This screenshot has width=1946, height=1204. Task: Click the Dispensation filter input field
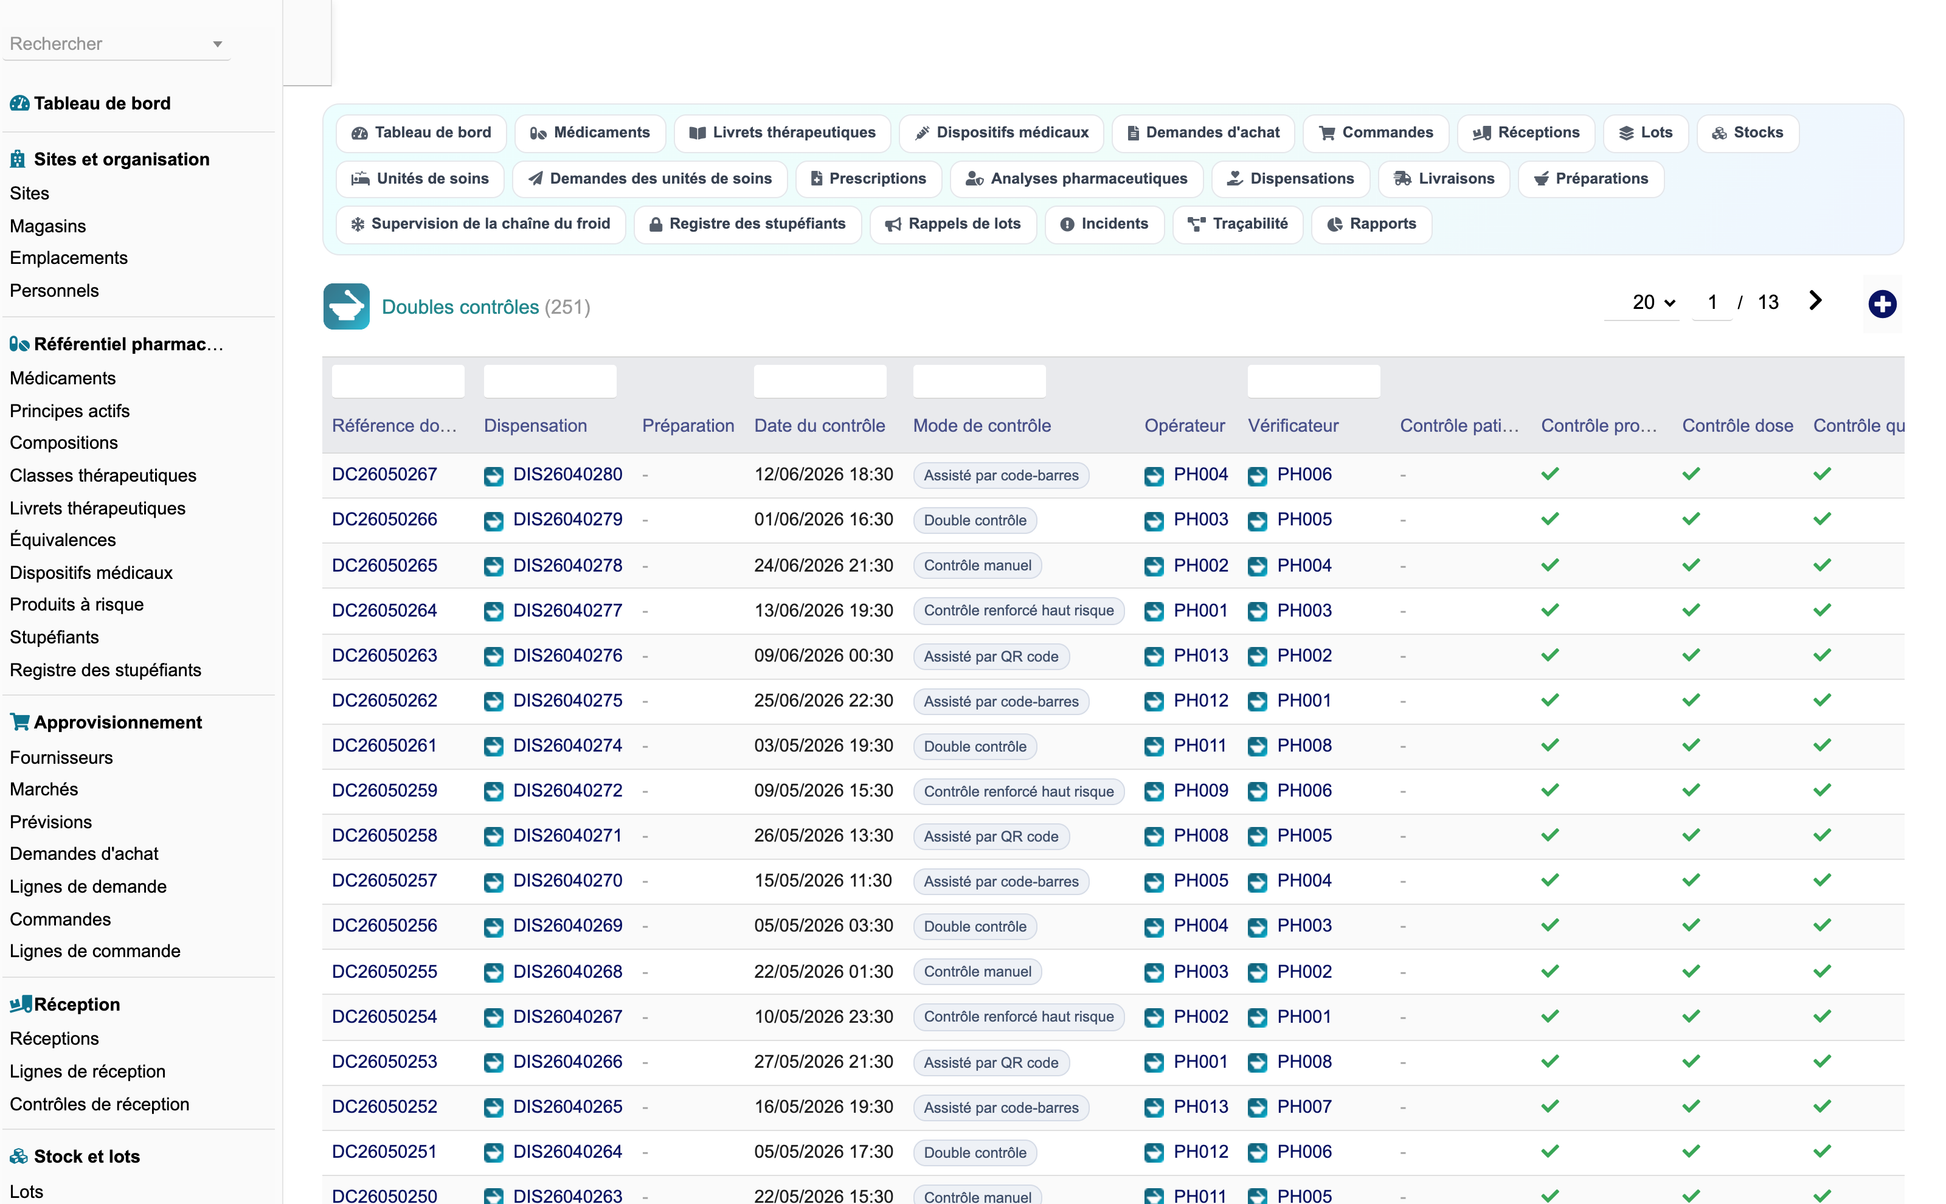point(550,381)
